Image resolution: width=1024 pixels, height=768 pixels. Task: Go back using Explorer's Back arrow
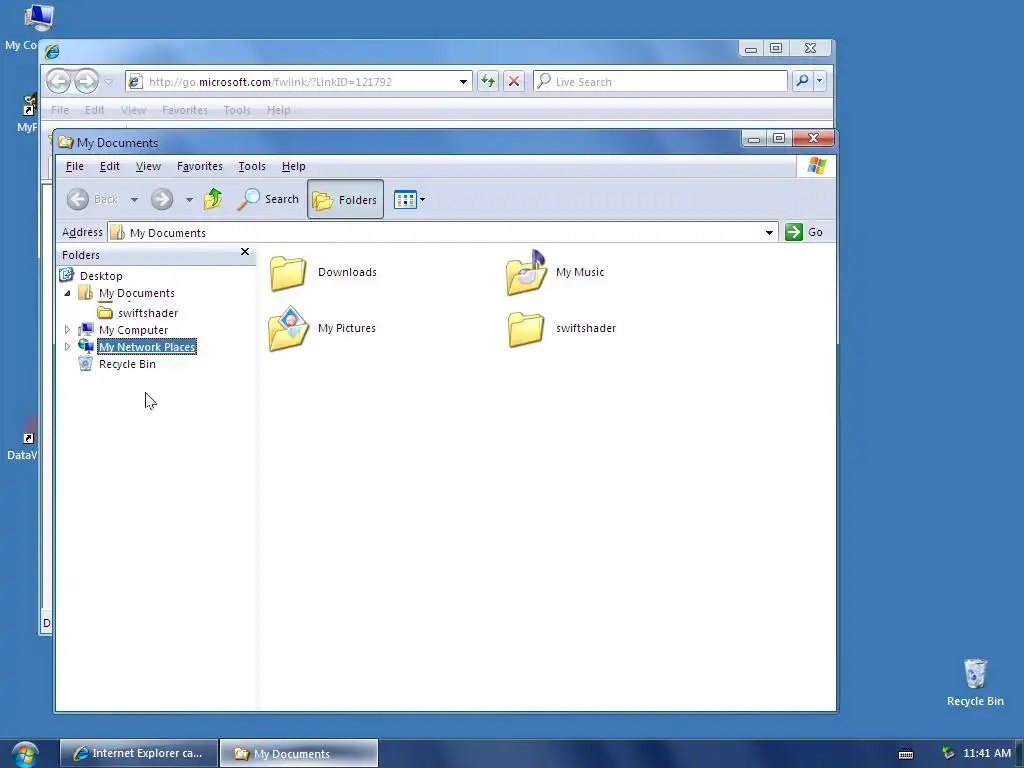[x=78, y=199]
